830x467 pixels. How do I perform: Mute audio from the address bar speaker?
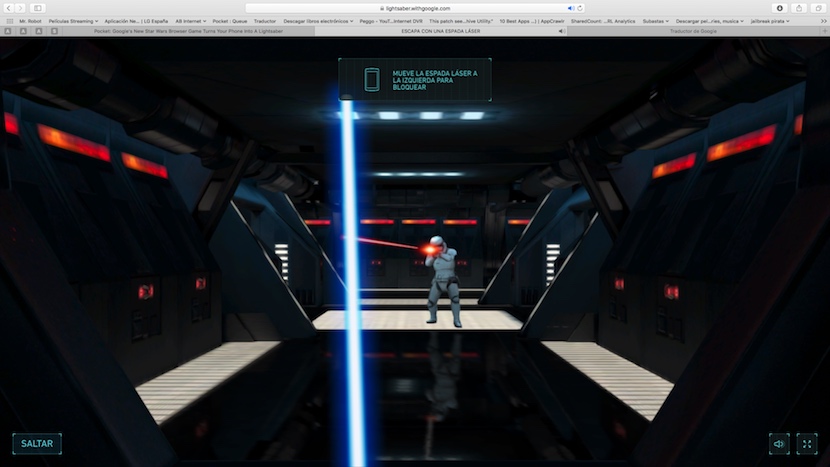[571, 8]
